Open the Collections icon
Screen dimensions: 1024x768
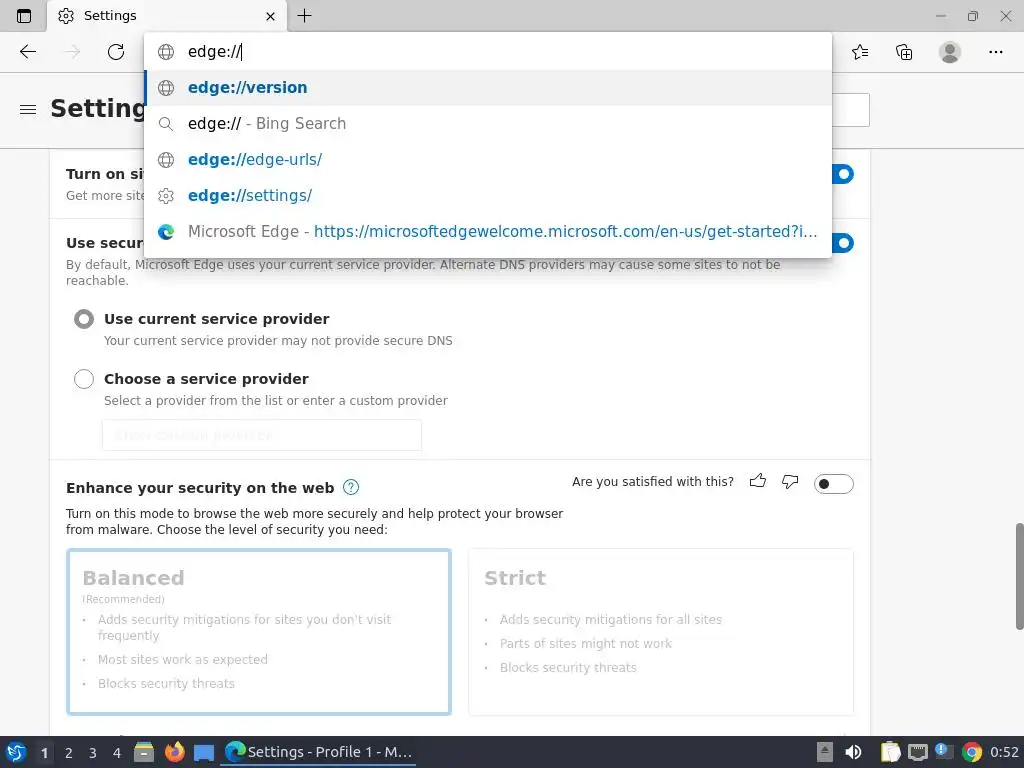point(904,52)
